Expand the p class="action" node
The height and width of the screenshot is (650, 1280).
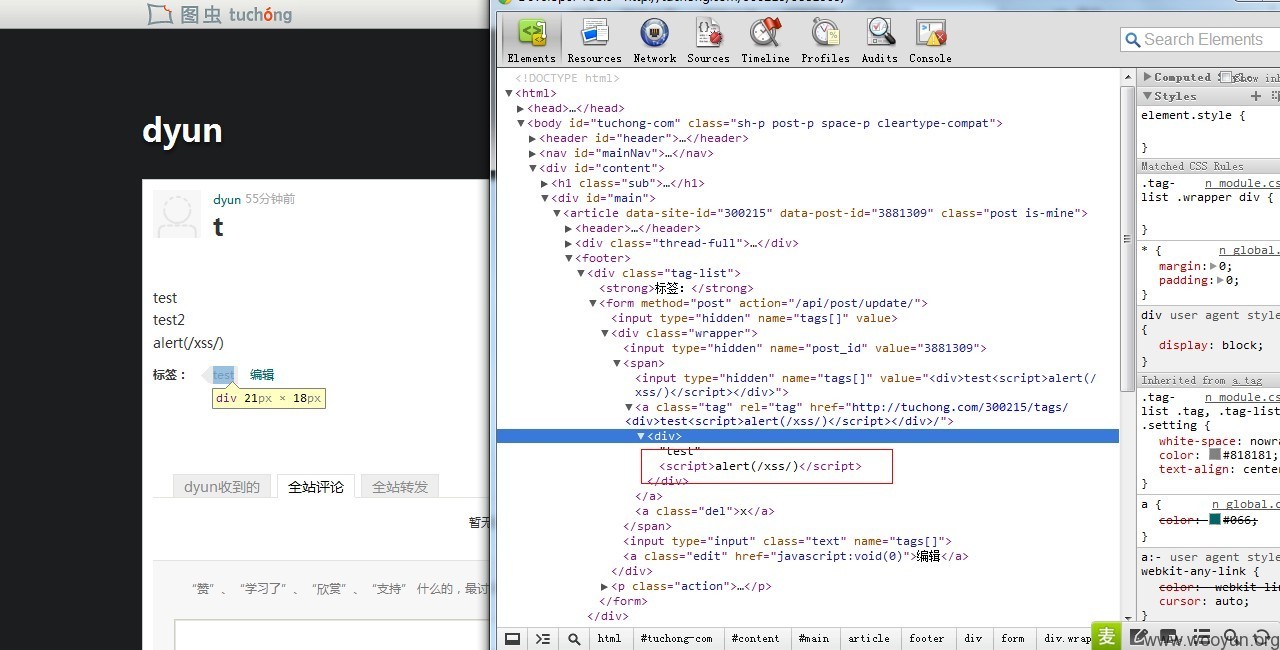click(605, 586)
